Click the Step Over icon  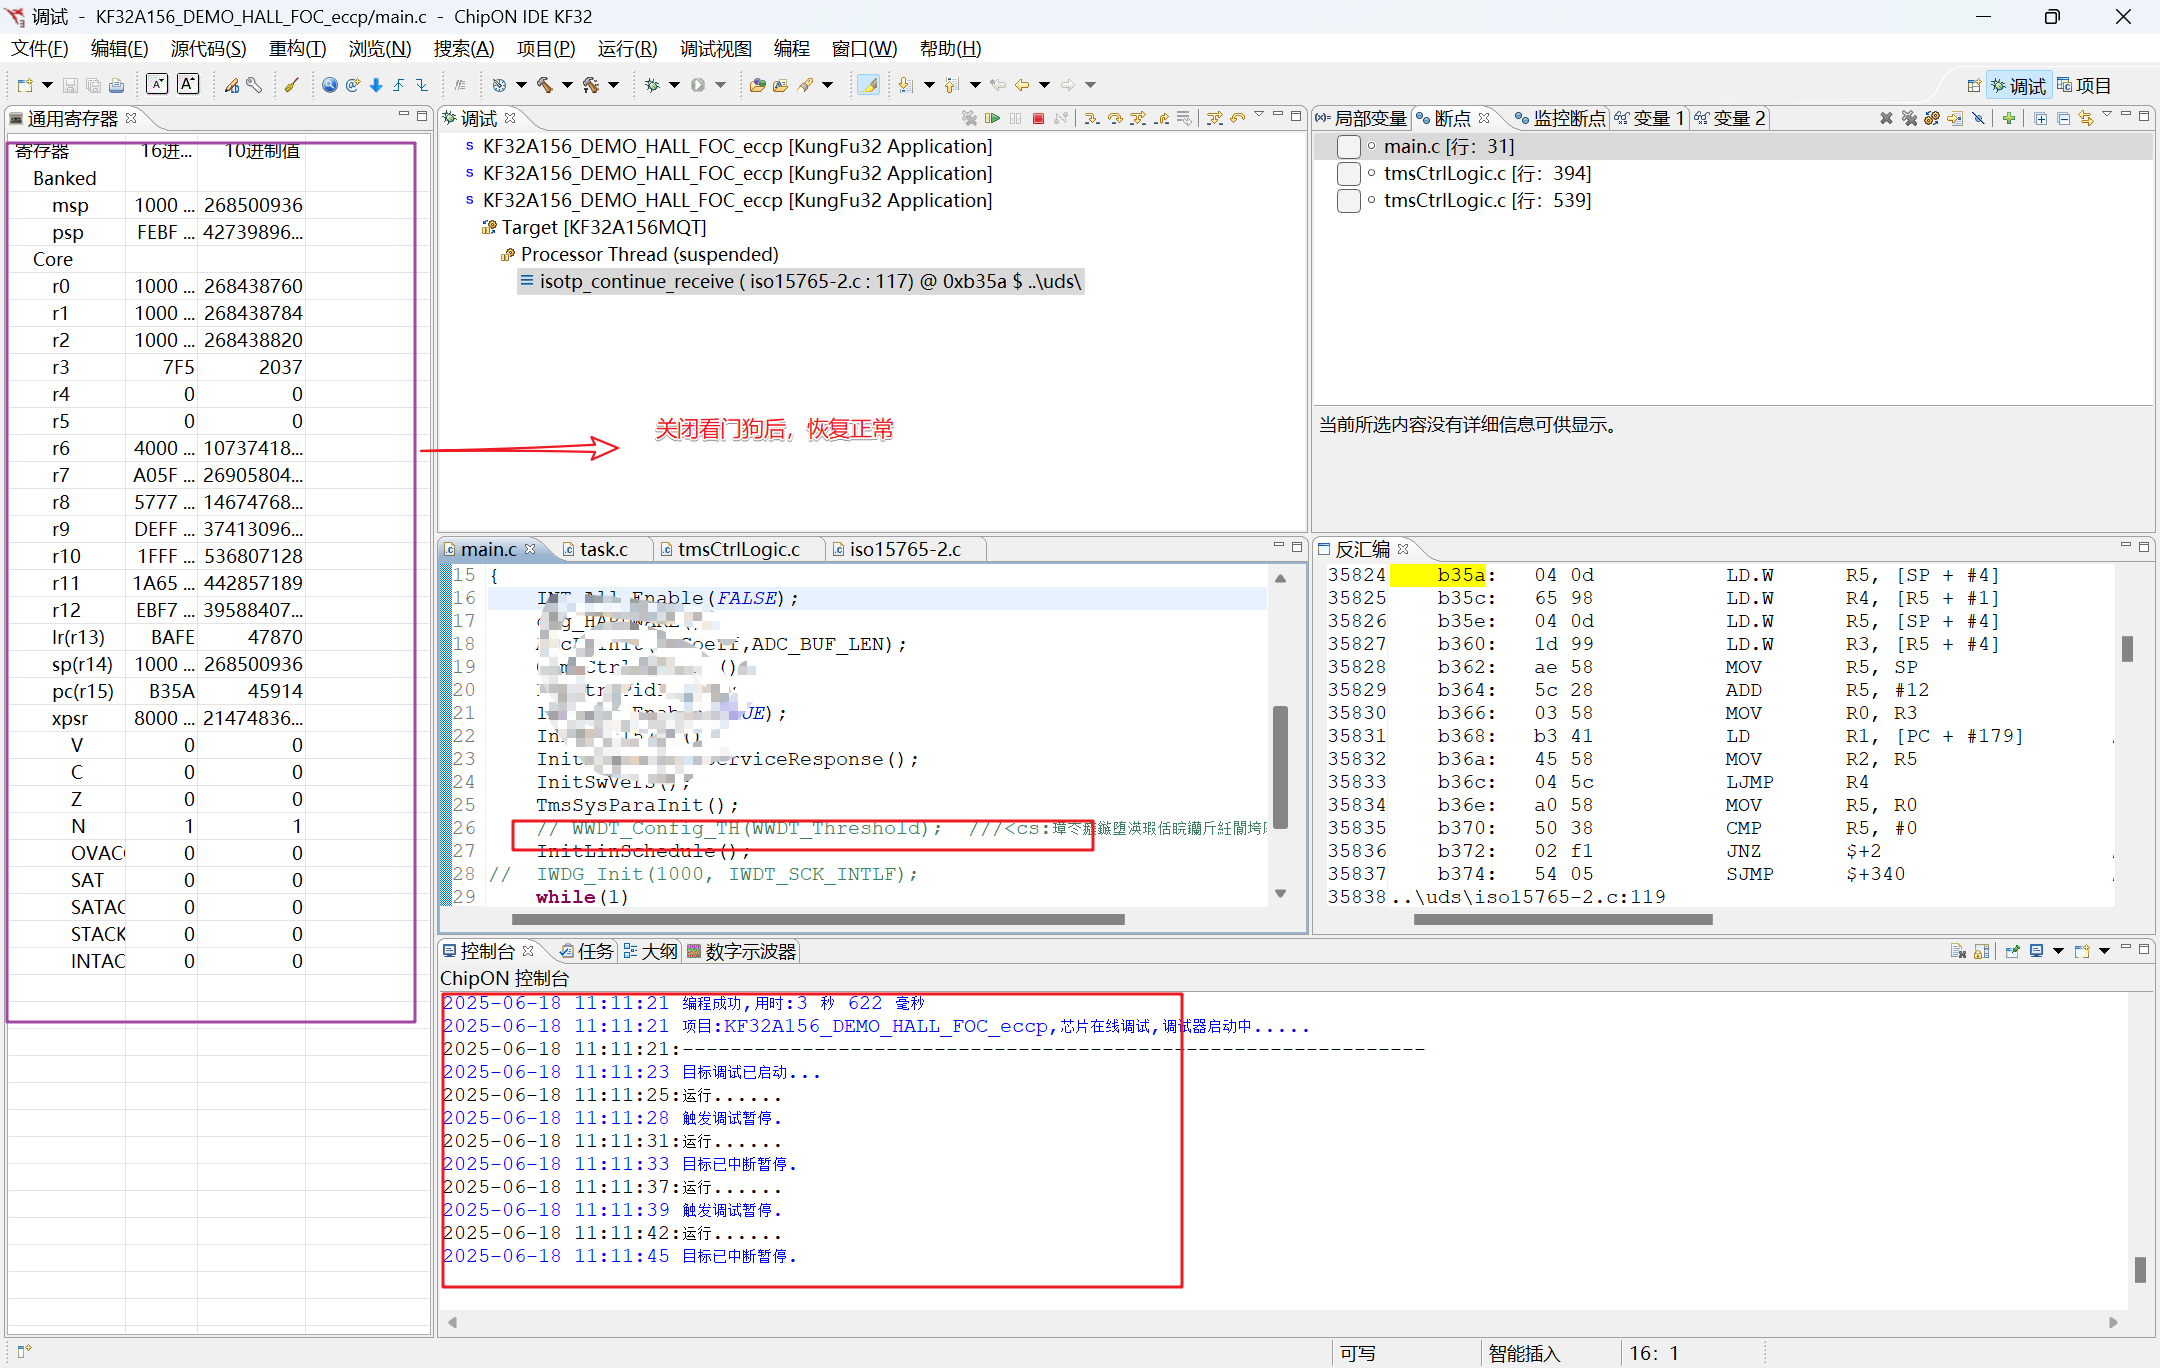tap(1115, 118)
